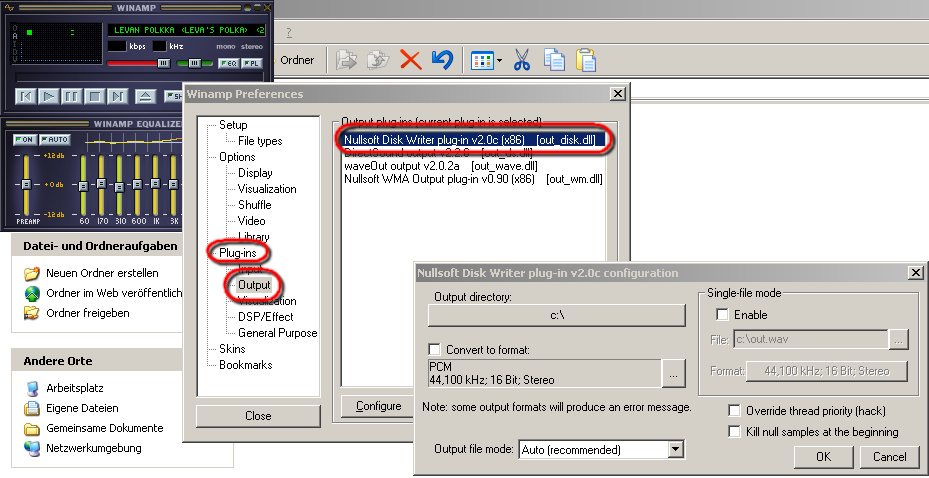Click the blue undo arrow icon
Viewport: 929px width, 478px height.
point(442,60)
